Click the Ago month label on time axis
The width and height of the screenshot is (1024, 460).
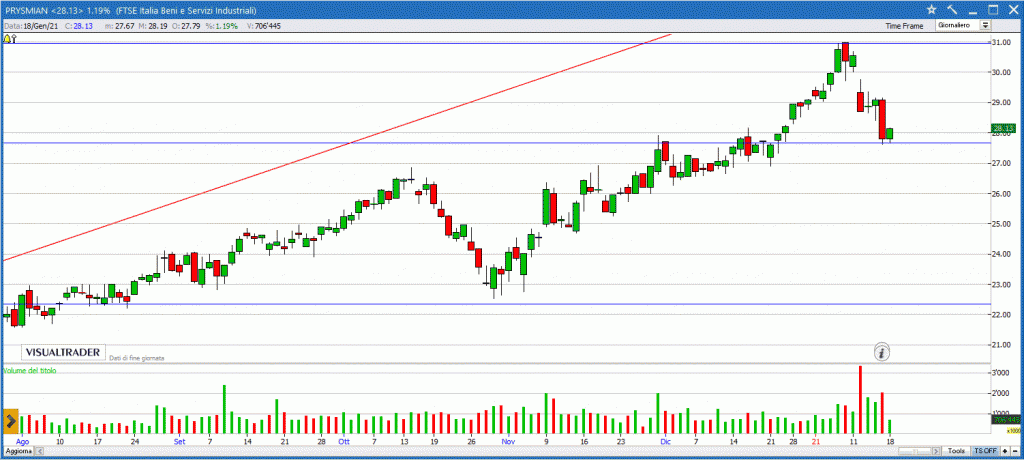point(22,442)
